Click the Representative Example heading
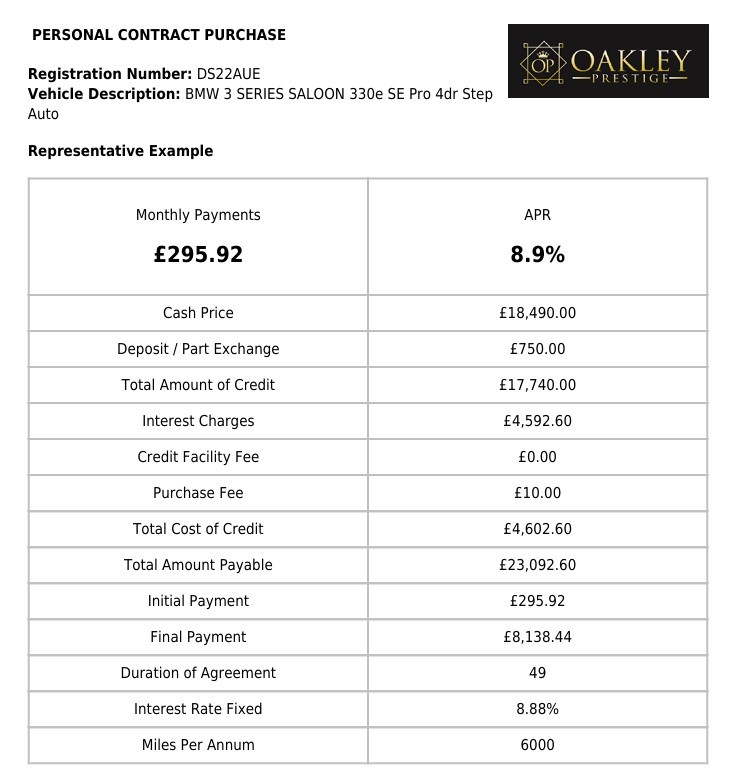This screenshot has height=774, width=732. (x=120, y=151)
